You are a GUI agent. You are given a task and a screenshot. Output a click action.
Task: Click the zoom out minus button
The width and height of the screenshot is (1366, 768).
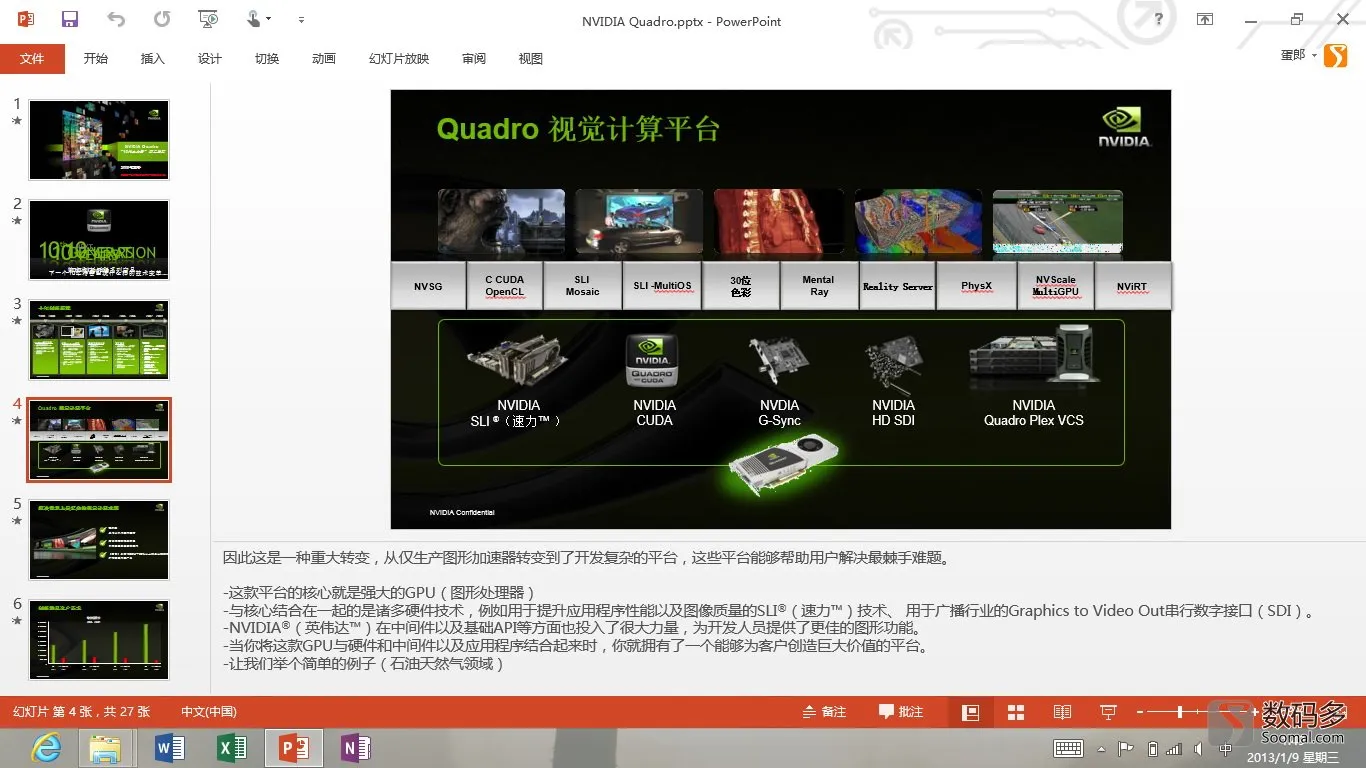(x=1140, y=712)
